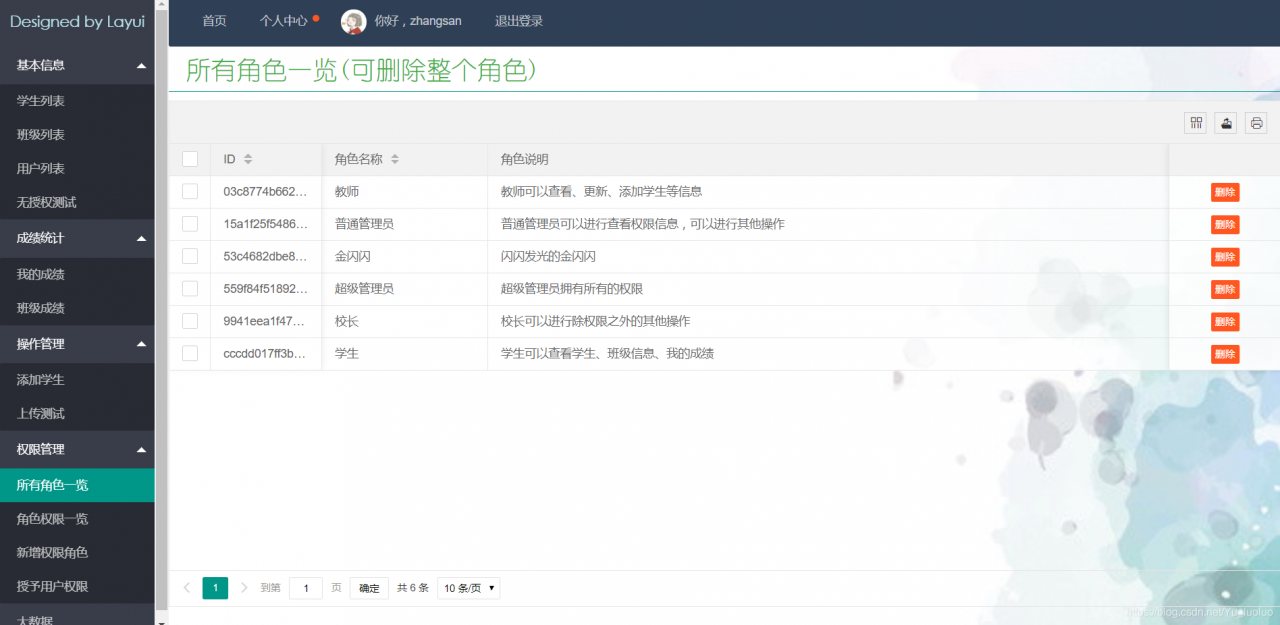The width and height of the screenshot is (1280, 625).
Task: Click the next page arrow in pagination
Action: tap(243, 588)
